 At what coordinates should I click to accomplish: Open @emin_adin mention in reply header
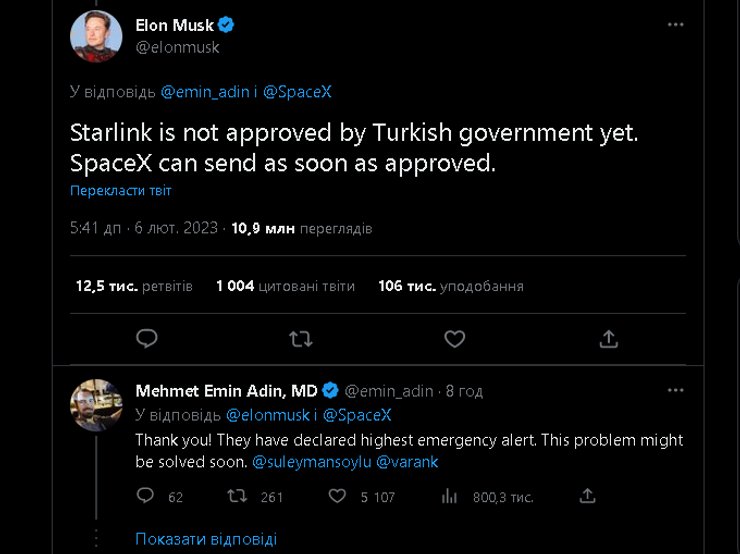[203, 92]
